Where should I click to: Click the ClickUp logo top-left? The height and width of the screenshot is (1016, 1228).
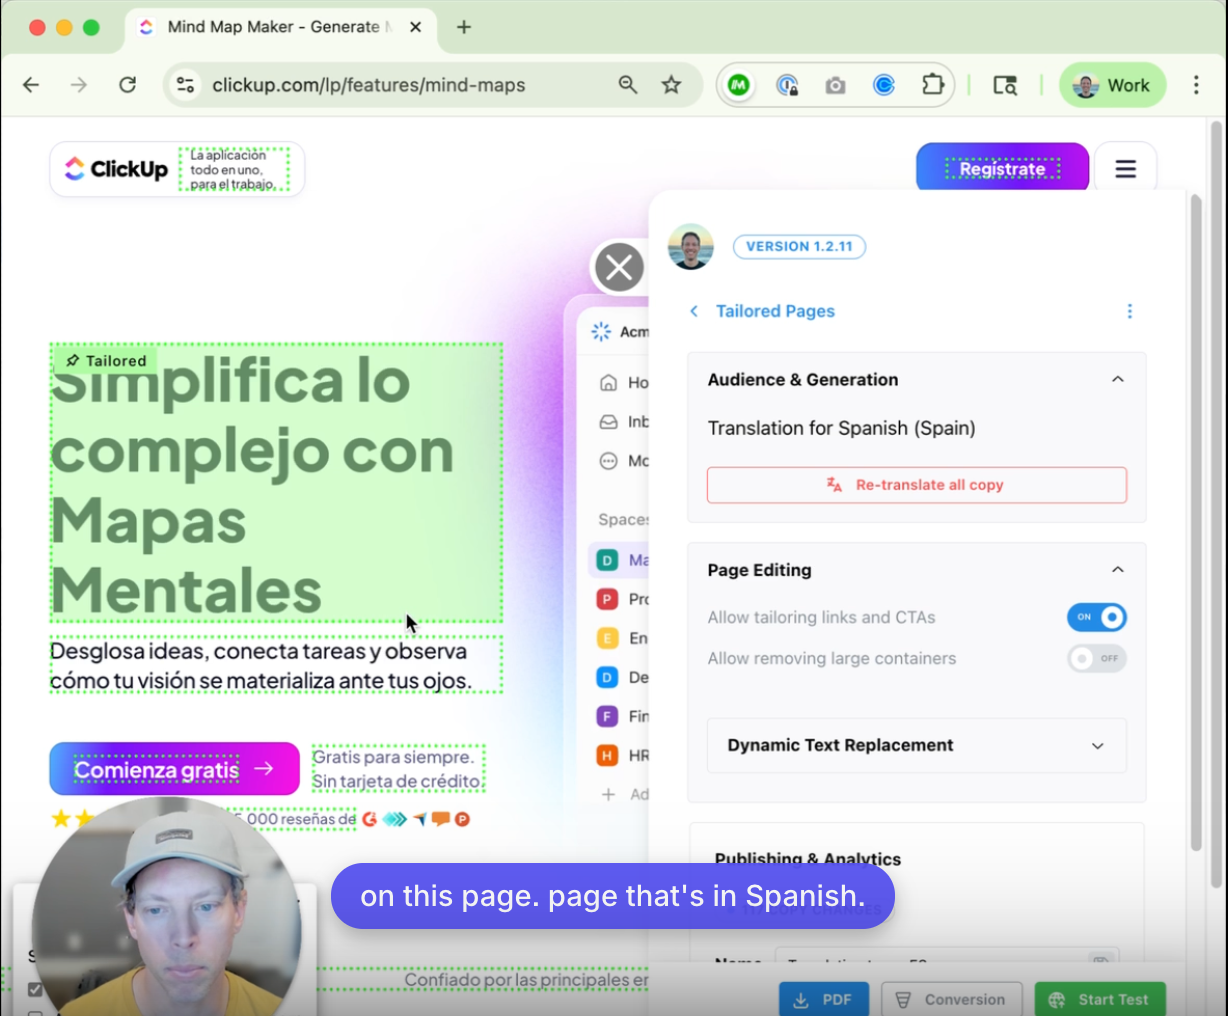pos(115,168)
